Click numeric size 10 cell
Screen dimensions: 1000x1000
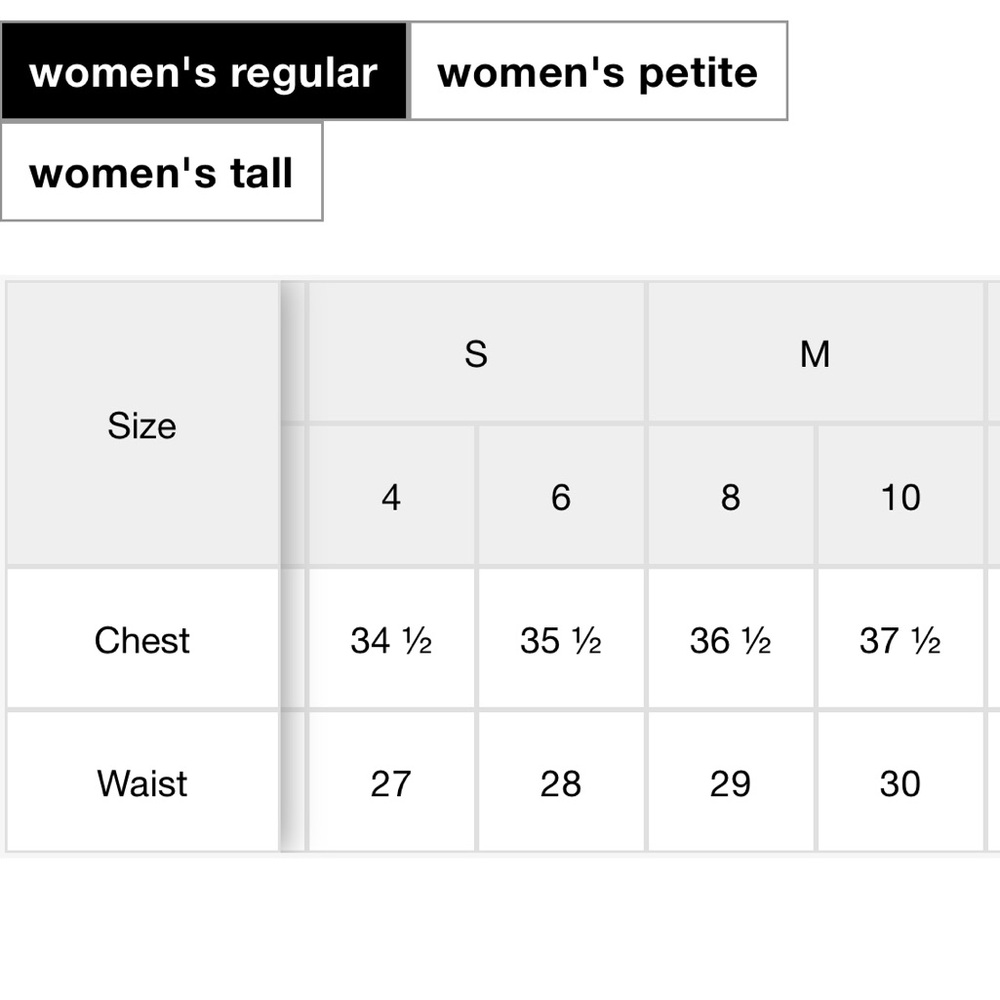(x=900, y=496)
